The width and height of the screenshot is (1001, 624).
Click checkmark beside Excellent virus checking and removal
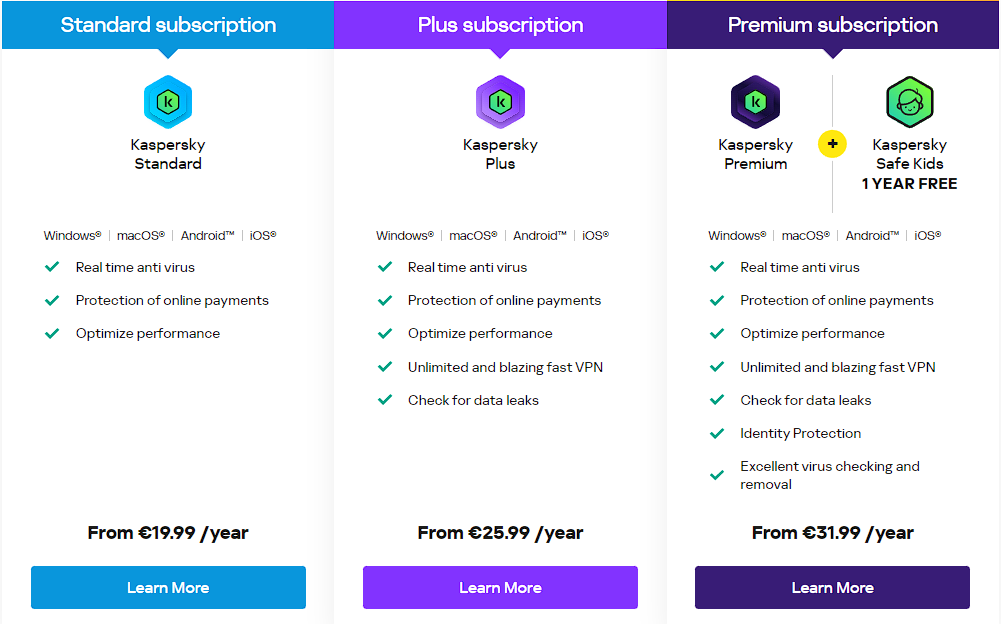(x=717, y=475)
